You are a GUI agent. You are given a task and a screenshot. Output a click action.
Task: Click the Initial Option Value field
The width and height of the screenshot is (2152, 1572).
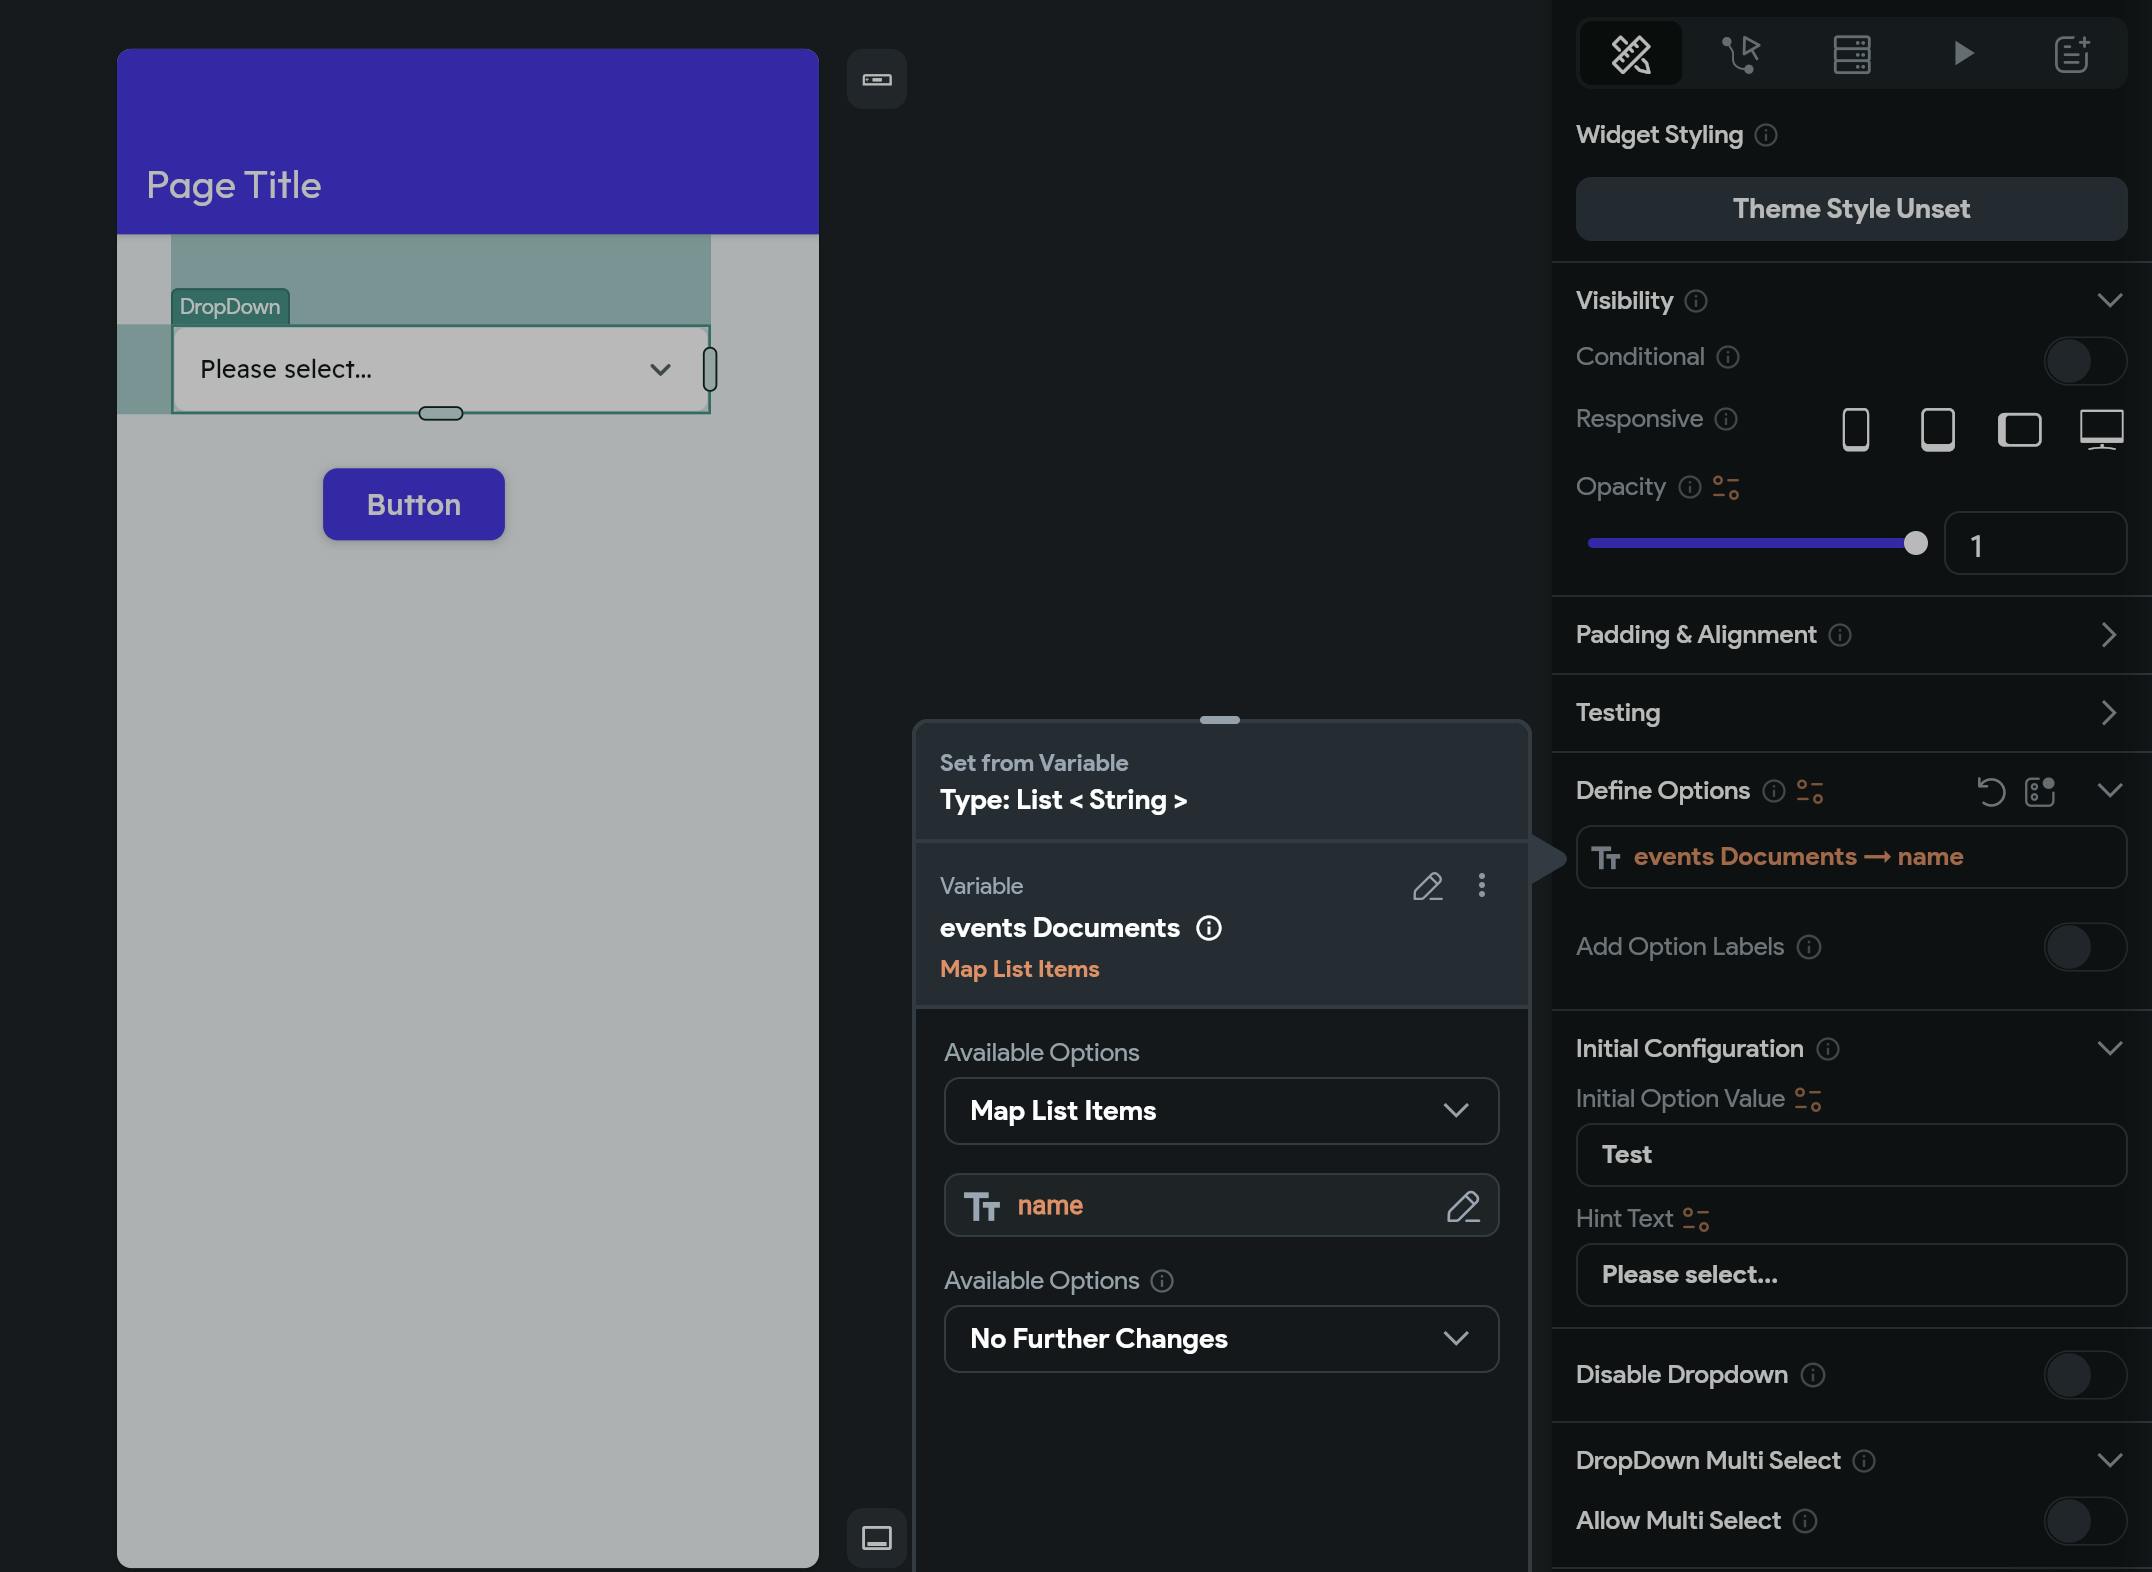pyautogui.click(x=1850, y=1155)
